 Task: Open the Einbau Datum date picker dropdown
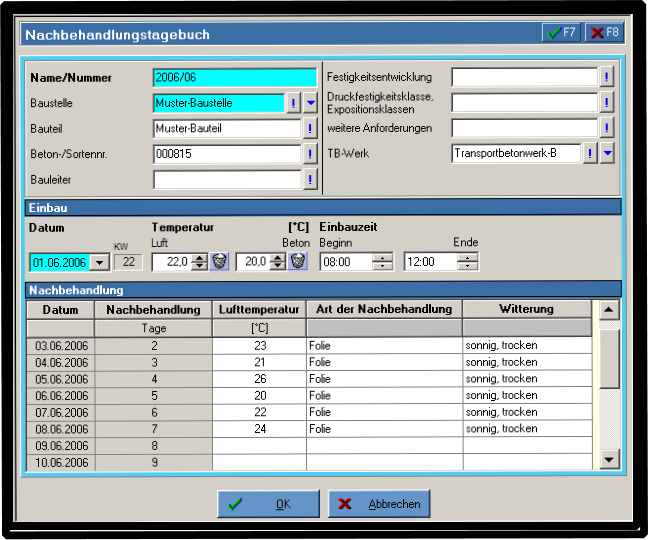pos(99,262)
